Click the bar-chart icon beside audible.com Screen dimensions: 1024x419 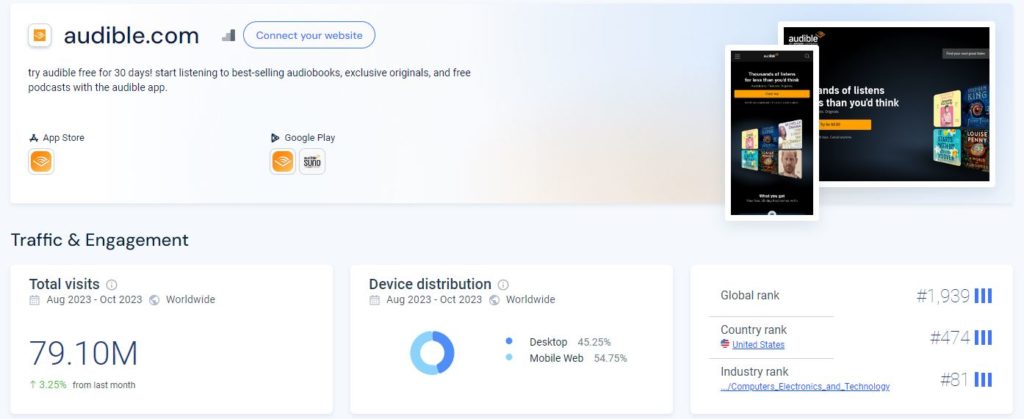(x=229, y=35)
